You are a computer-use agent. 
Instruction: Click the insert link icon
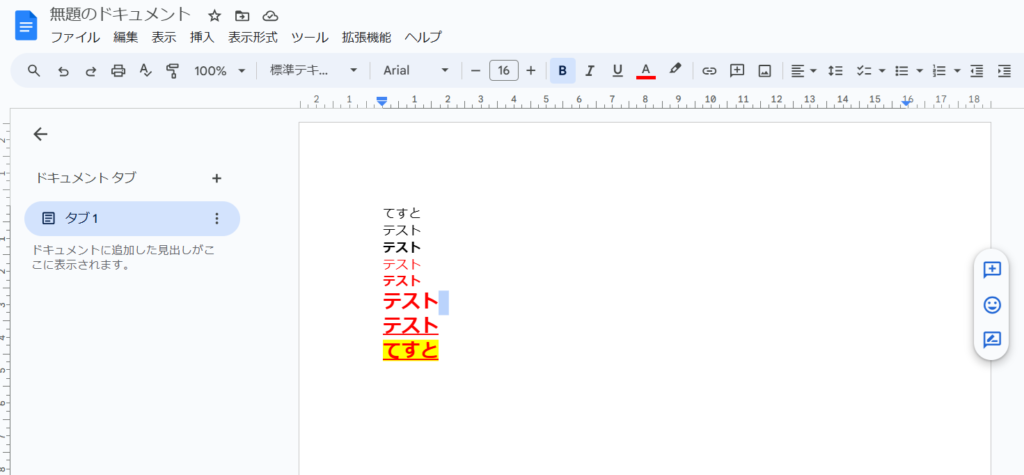pyautogui.click(x=709, y=71)
